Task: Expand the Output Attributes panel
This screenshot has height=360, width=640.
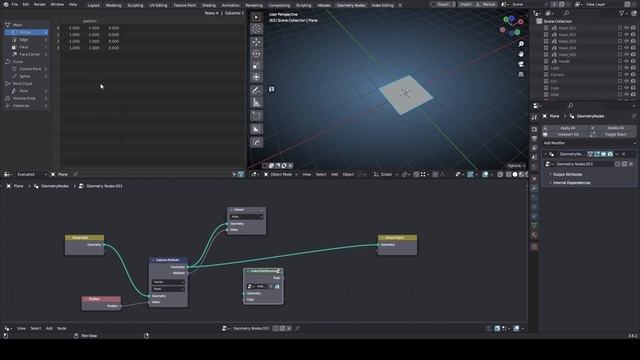Action: click(x=567, y=174)
